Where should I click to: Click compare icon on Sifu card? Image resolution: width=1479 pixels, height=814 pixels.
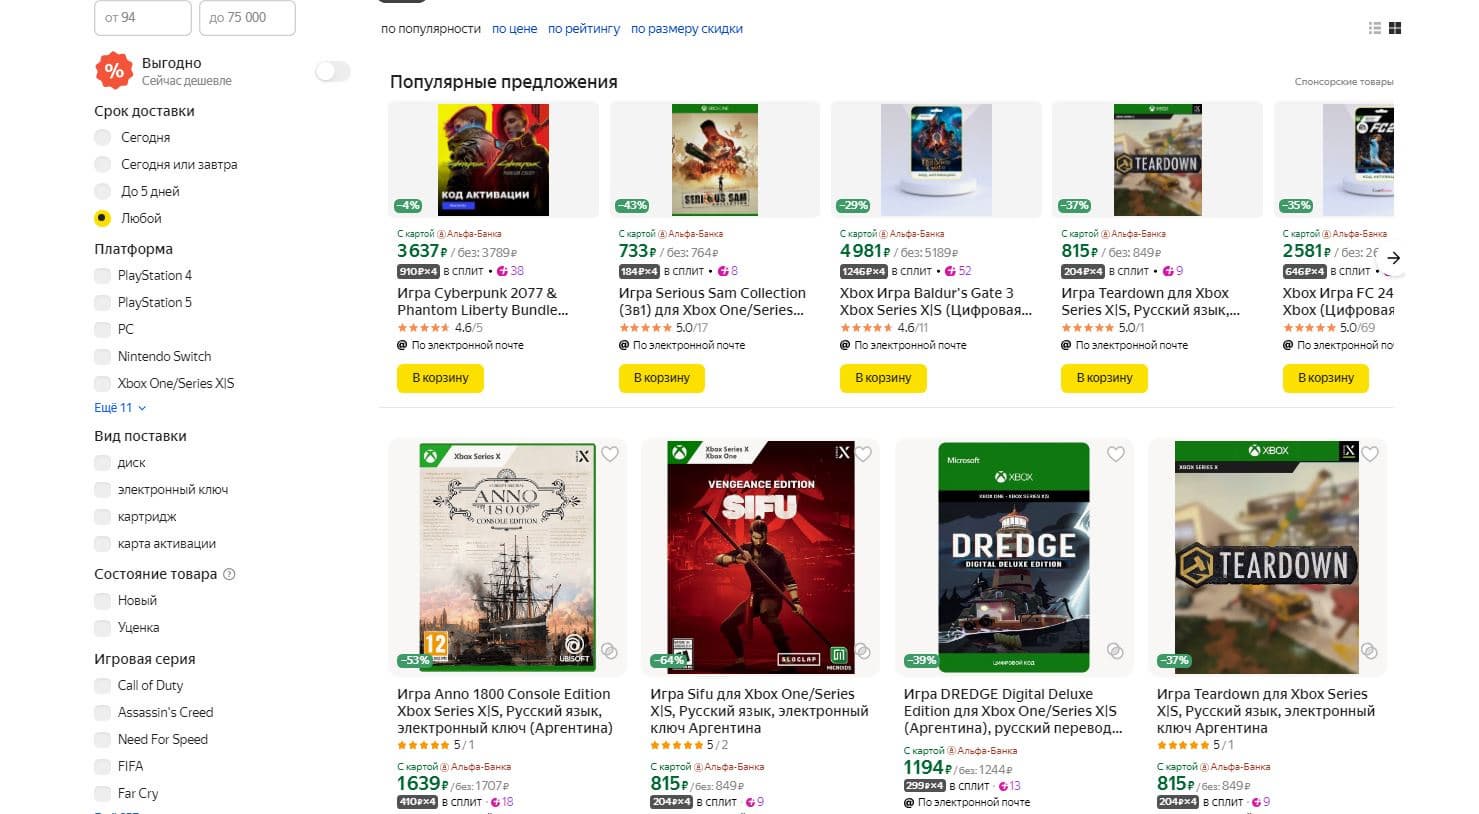tap(862, 652)
